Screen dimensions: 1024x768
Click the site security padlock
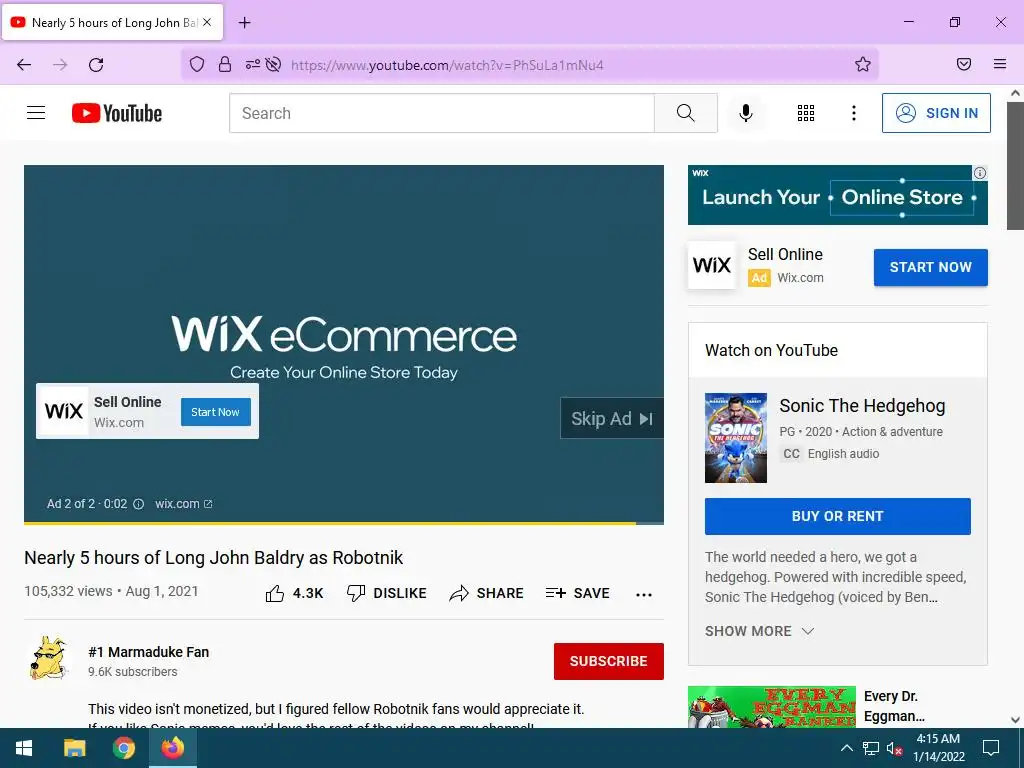225,64
